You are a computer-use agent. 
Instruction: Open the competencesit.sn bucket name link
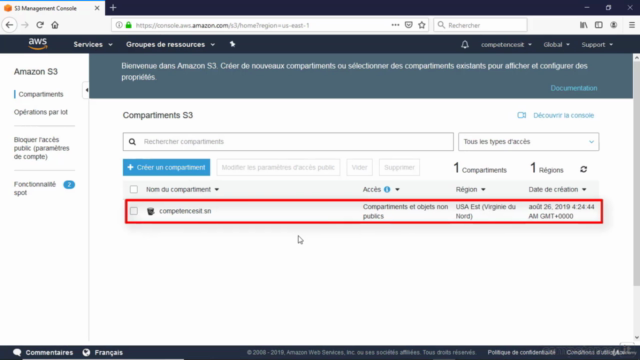pyautogui.click(x=185, y=211)
